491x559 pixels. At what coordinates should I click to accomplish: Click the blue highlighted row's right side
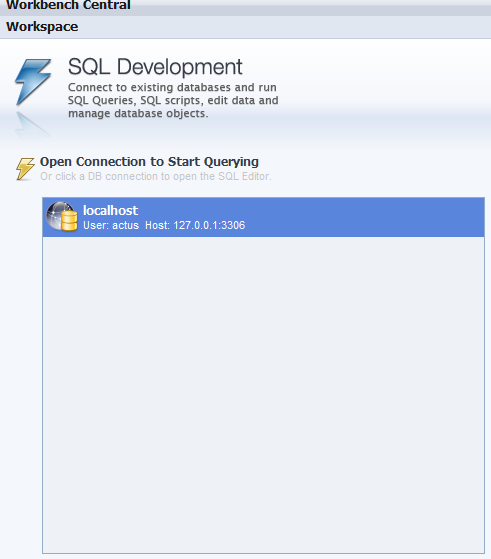(x=392, y=217)
